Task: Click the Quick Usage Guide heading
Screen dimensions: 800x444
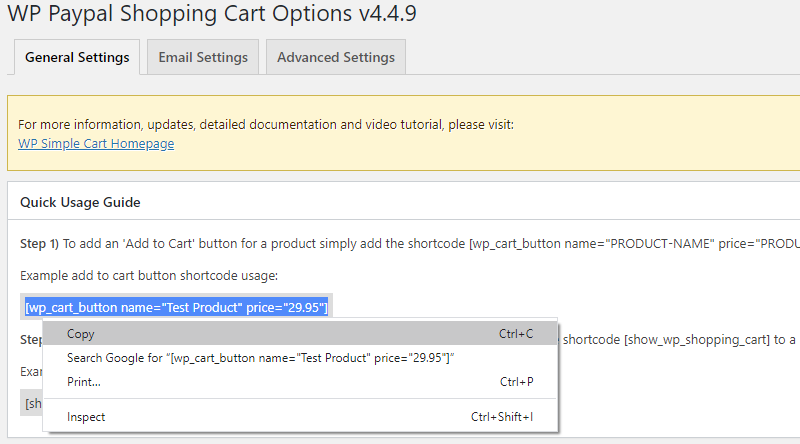Action: tap(80, 202)
